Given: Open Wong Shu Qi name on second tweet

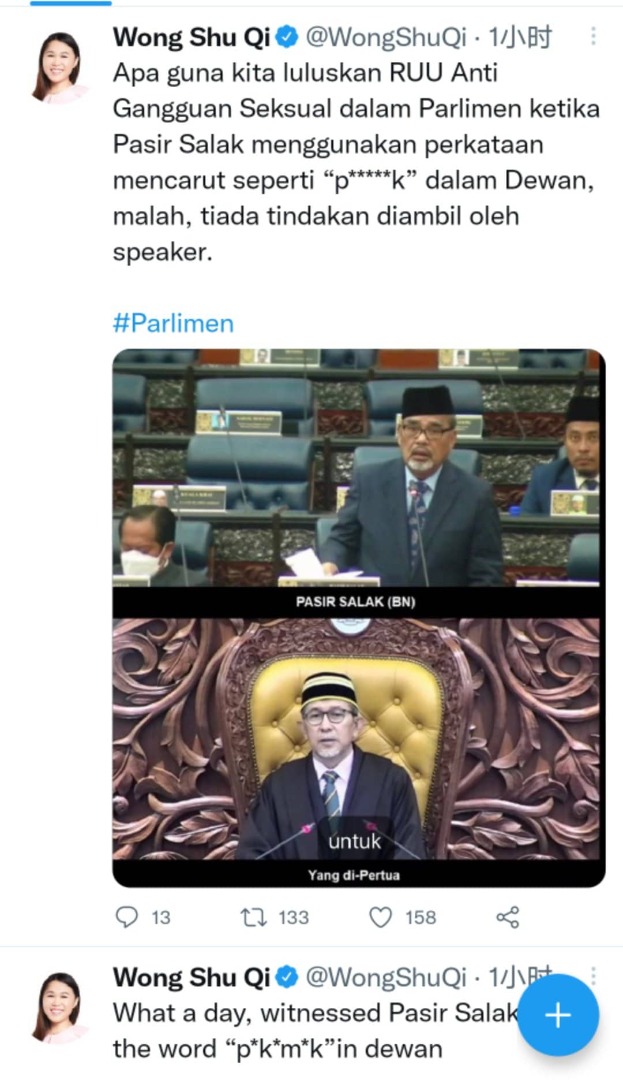Looking at the screenshot, I should (191, 977).
